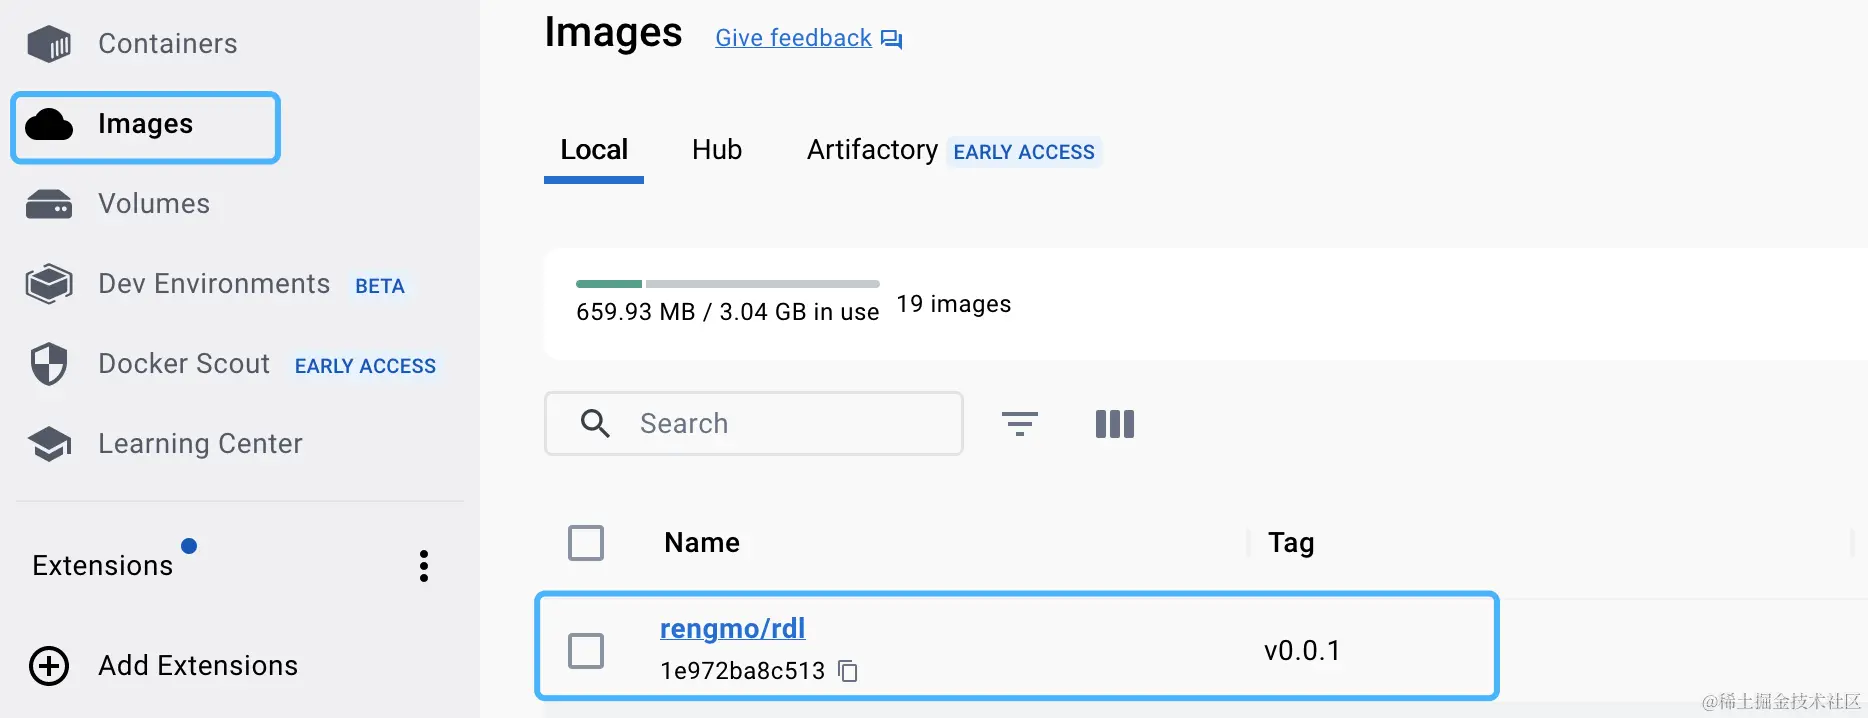This screenshot has width=1868, height=718.
Task: Switch to the Hub tab
Action: pos(717,150)
